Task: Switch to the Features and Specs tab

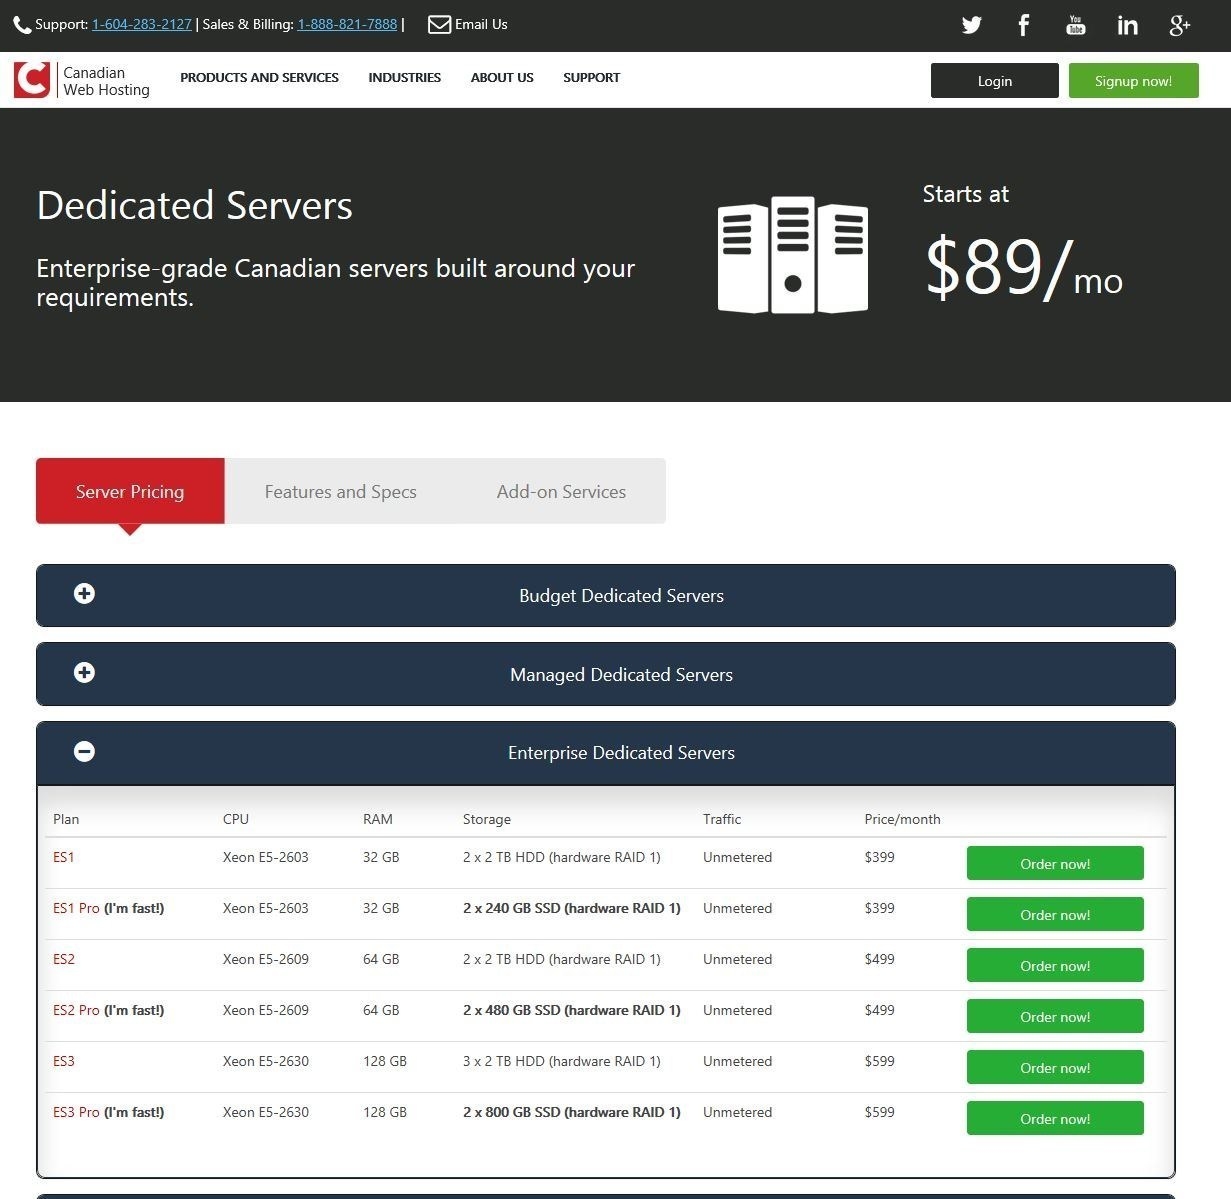Action: [x=340, y=491]
